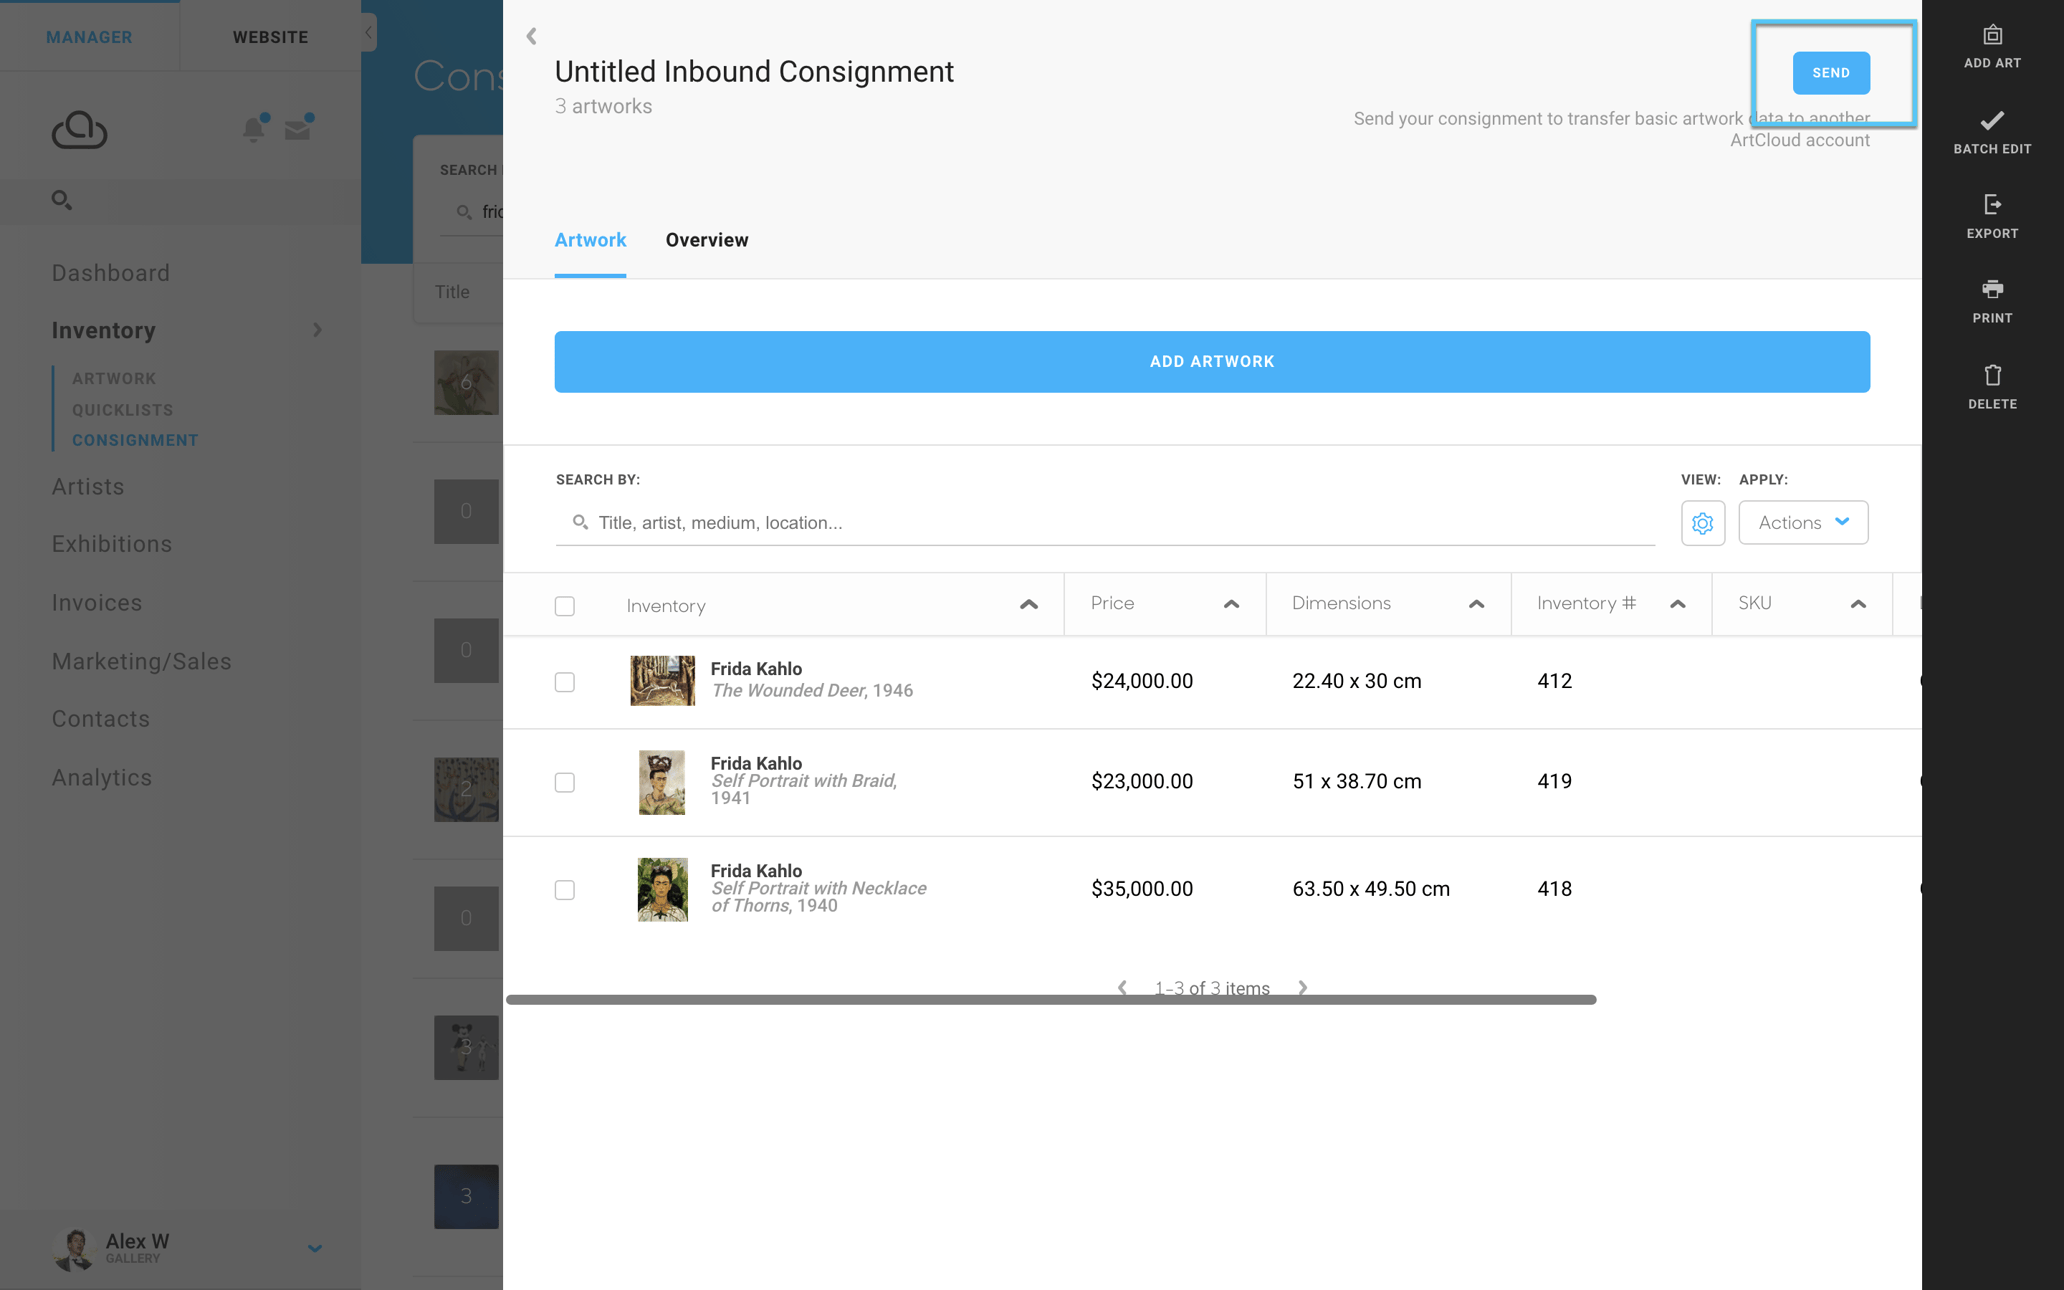
Task: Sort by the Price column chevron
Action: tap(1229, 604)
